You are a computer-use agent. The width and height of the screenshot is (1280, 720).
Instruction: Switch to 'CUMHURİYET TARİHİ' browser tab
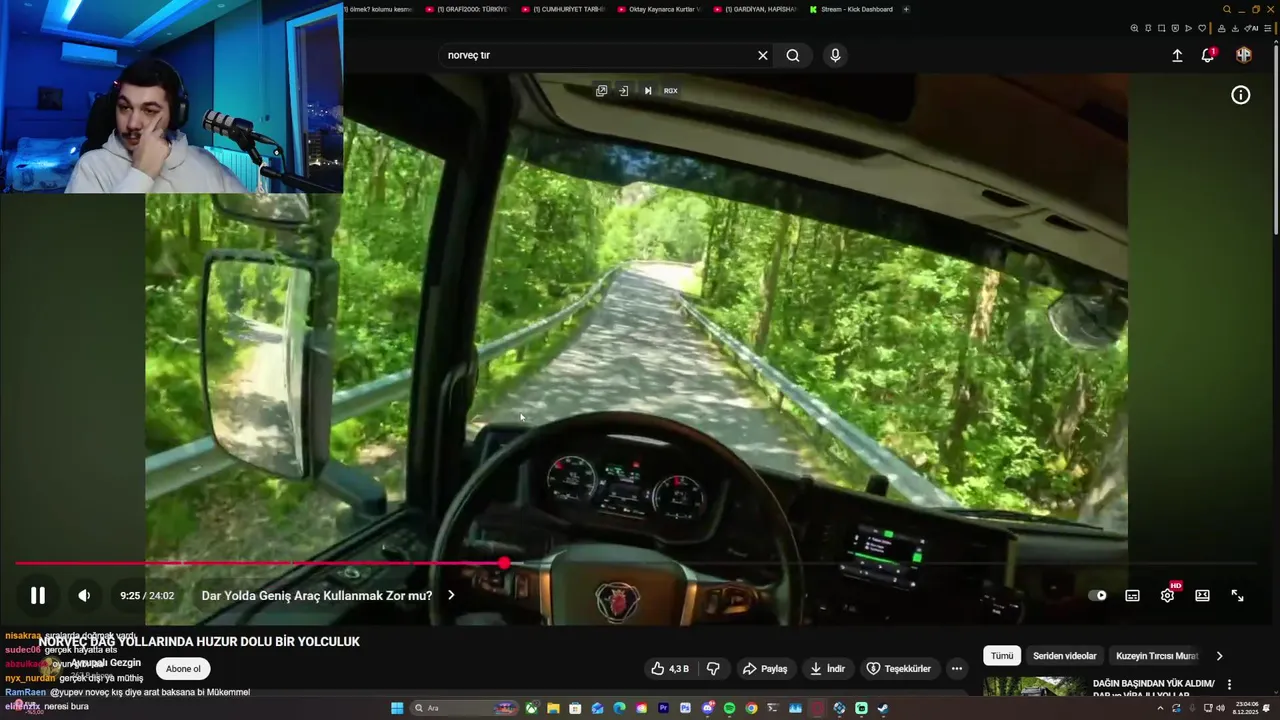[563, 9]
